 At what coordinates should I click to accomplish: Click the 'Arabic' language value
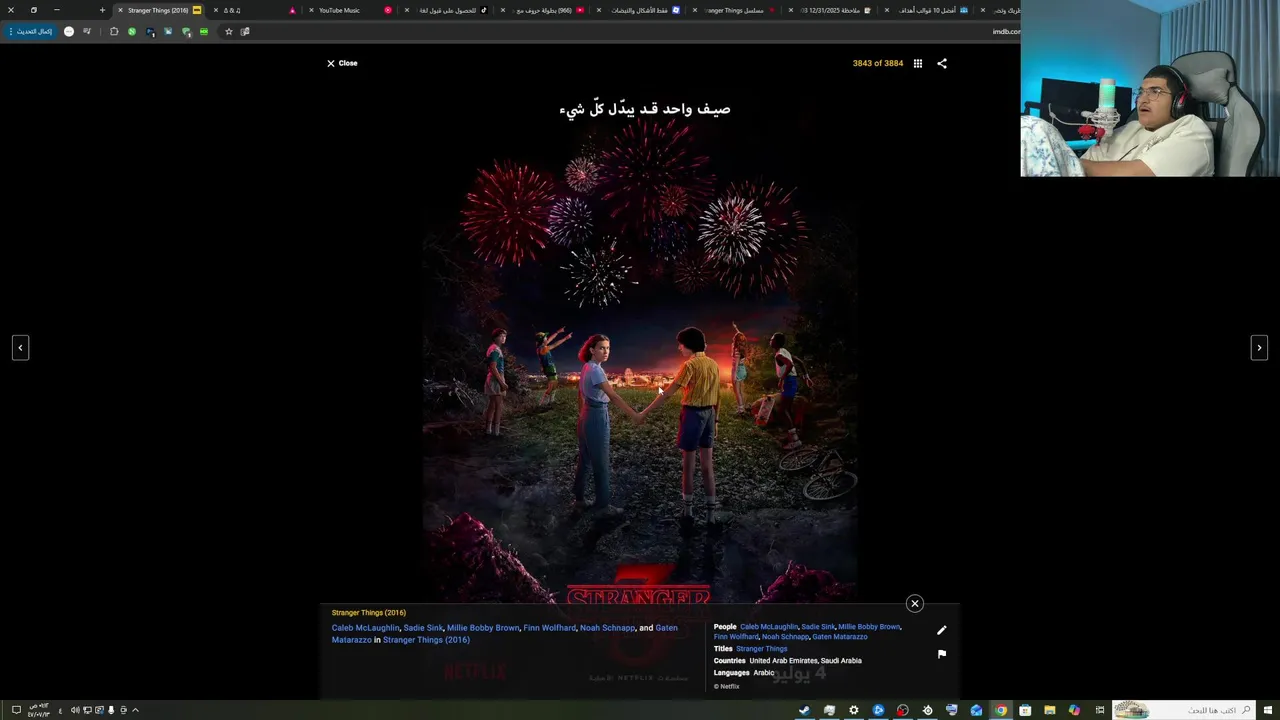pos(763,673)
